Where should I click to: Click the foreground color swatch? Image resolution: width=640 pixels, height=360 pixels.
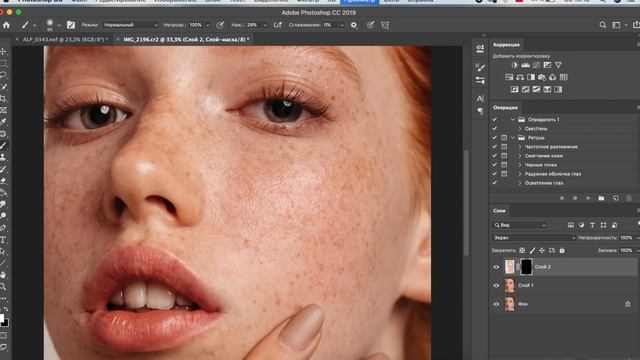click(x=1, y=318)
